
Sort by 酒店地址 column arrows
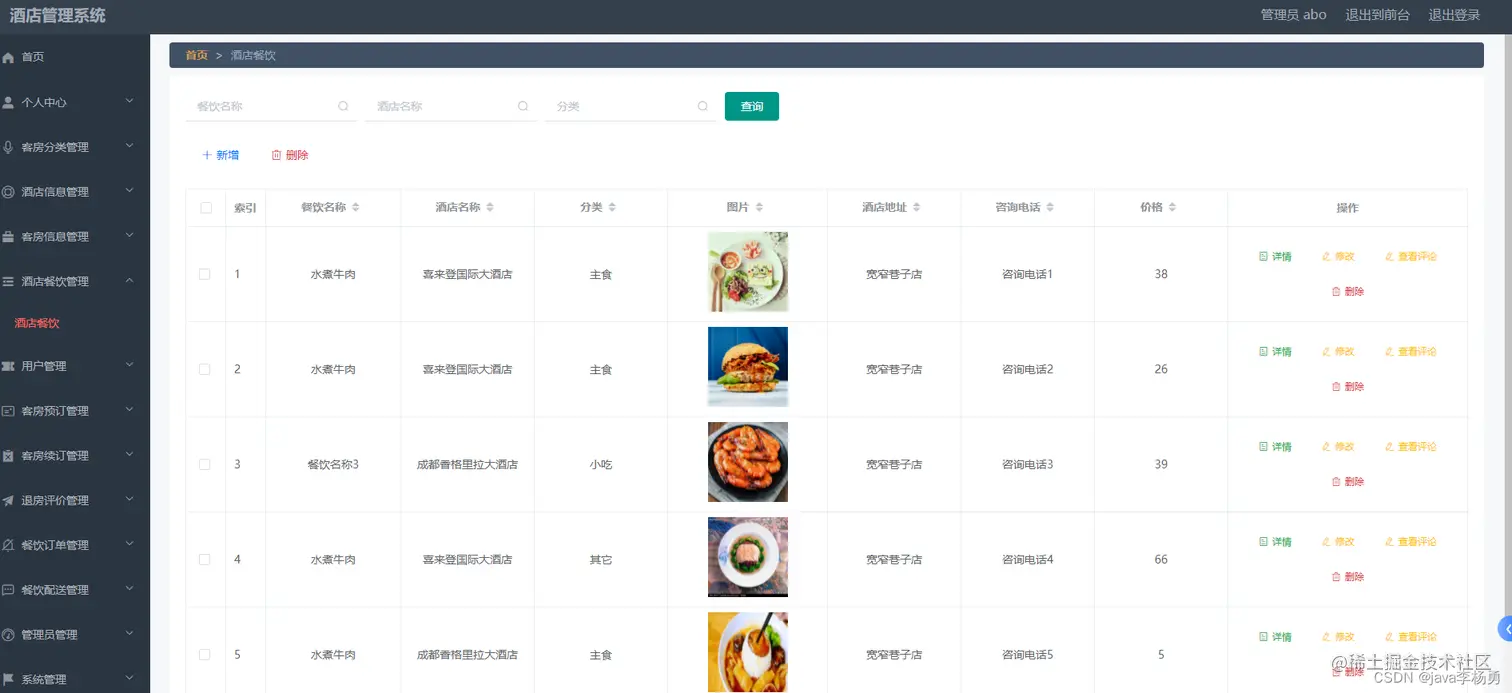916,207
